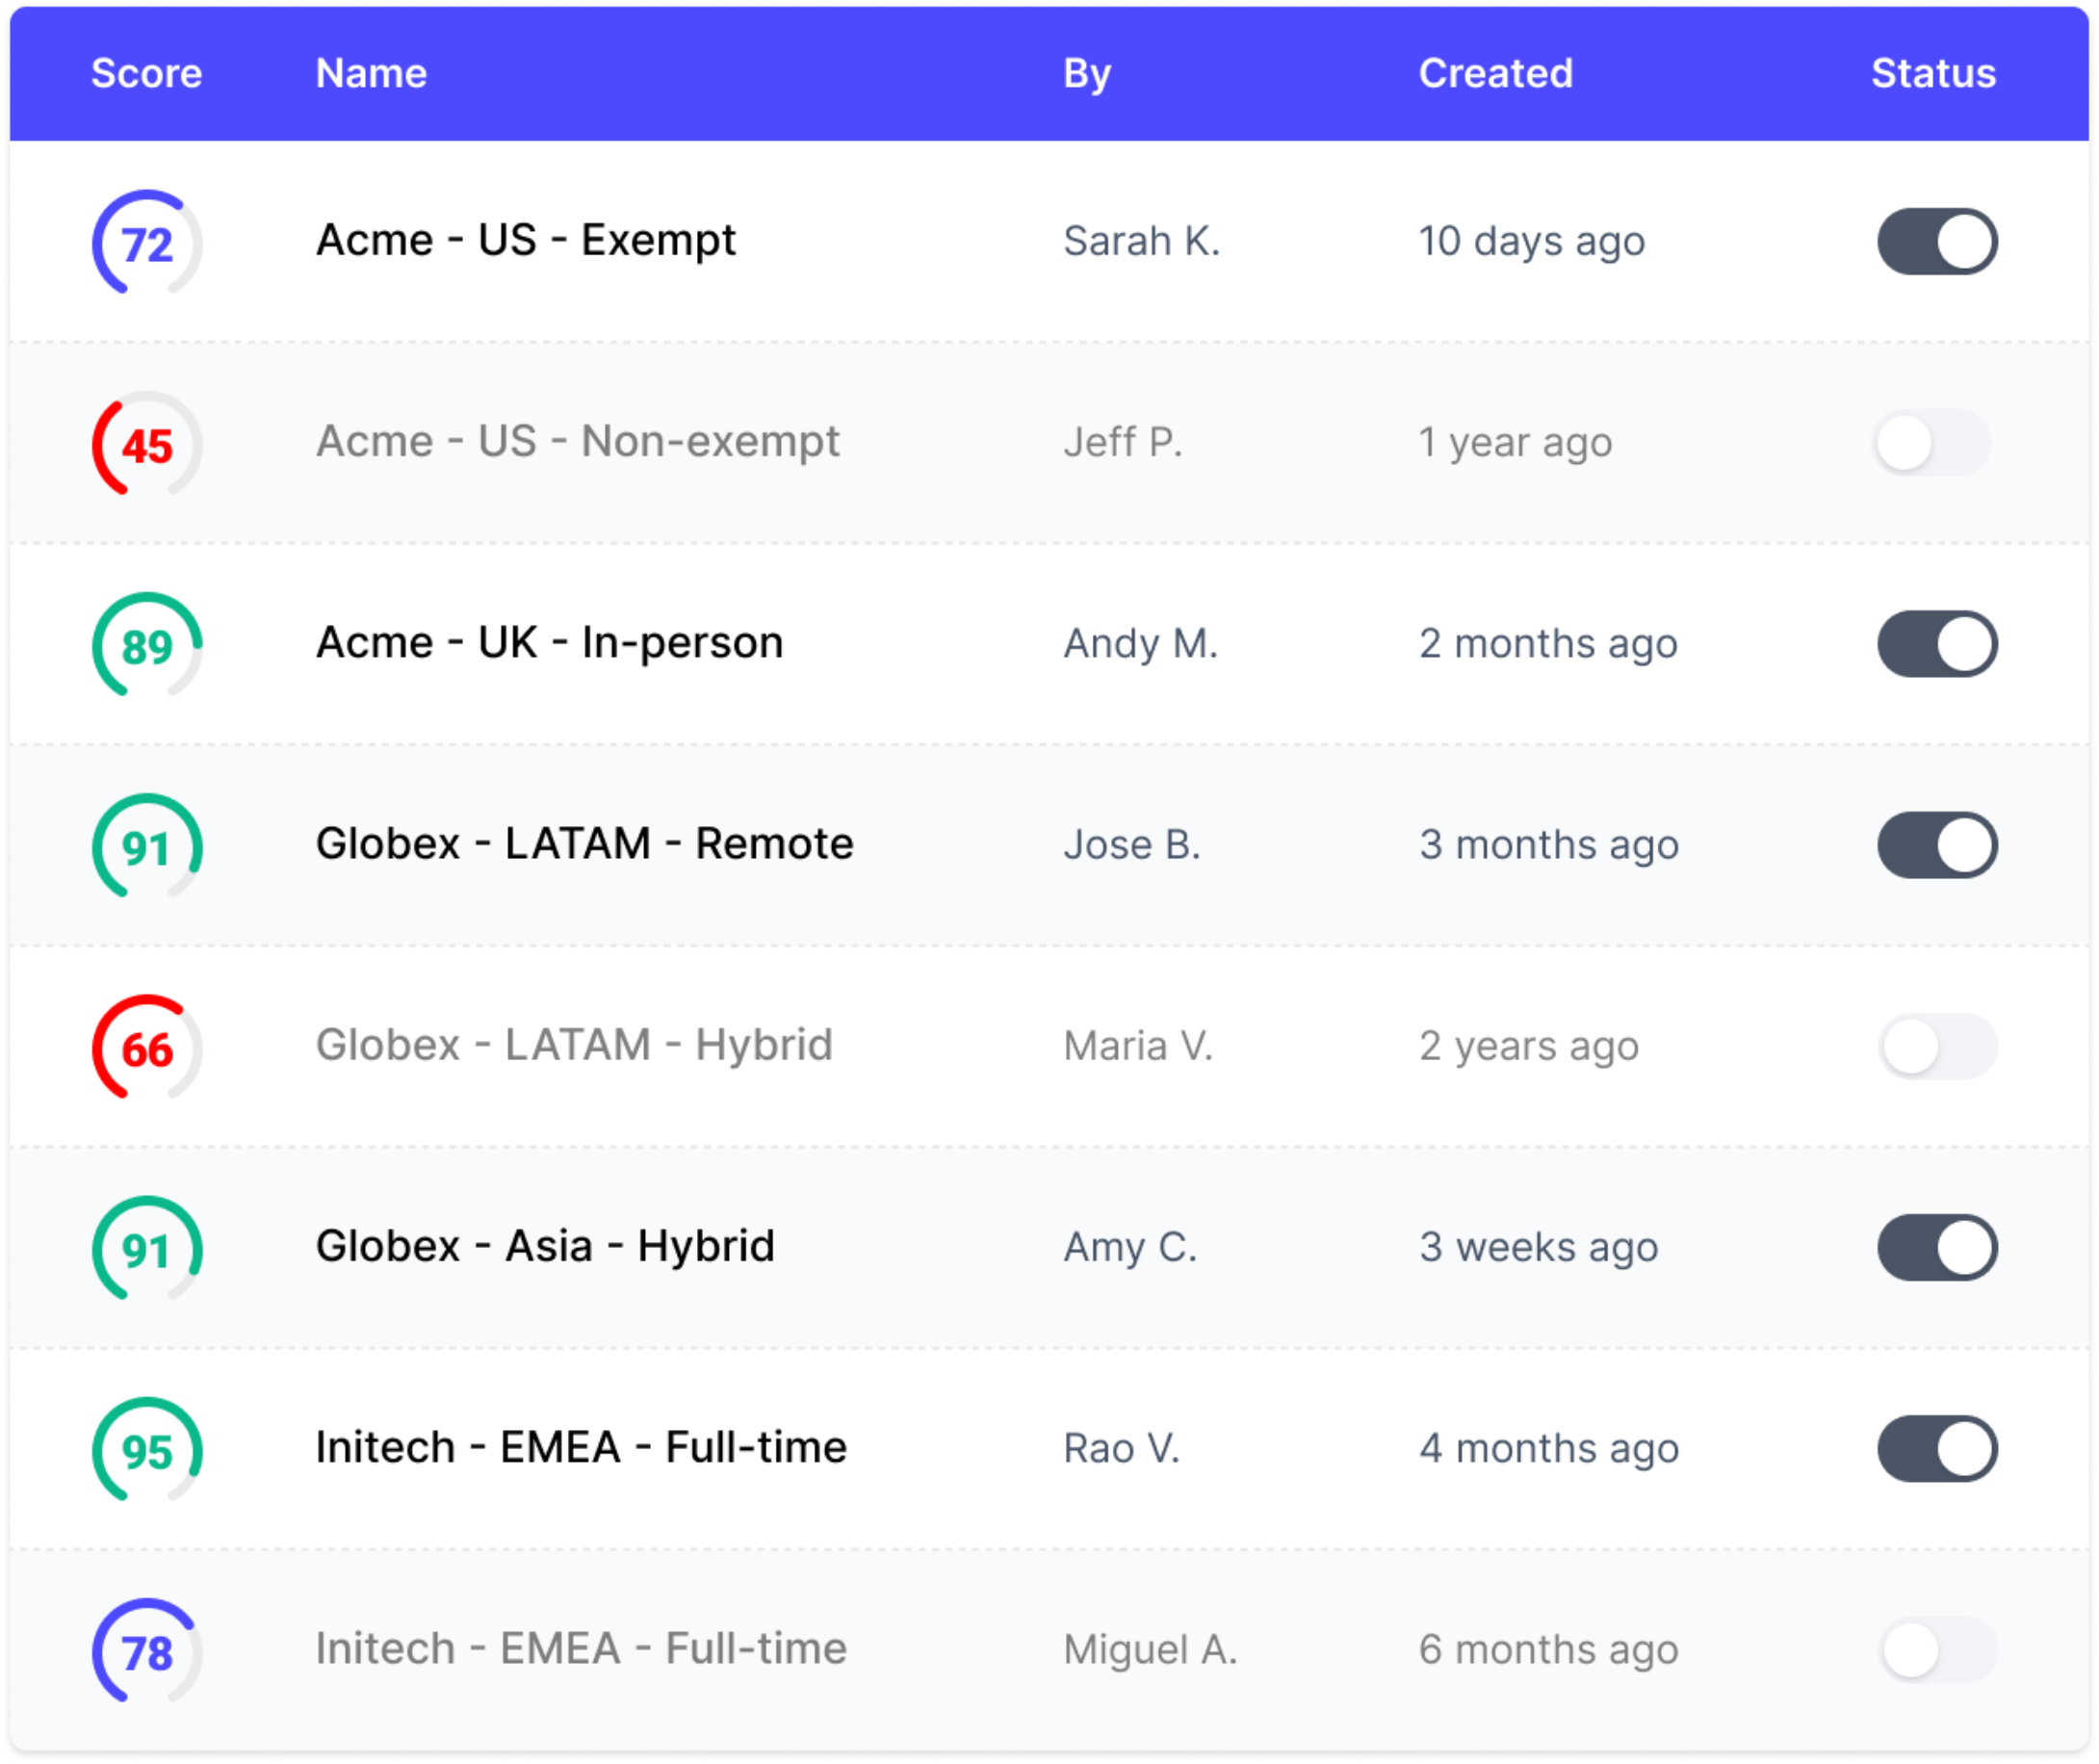Enable the Acme - US - Non-exempt status switch
The image size is (2099, 1764).
[1937, 443]
